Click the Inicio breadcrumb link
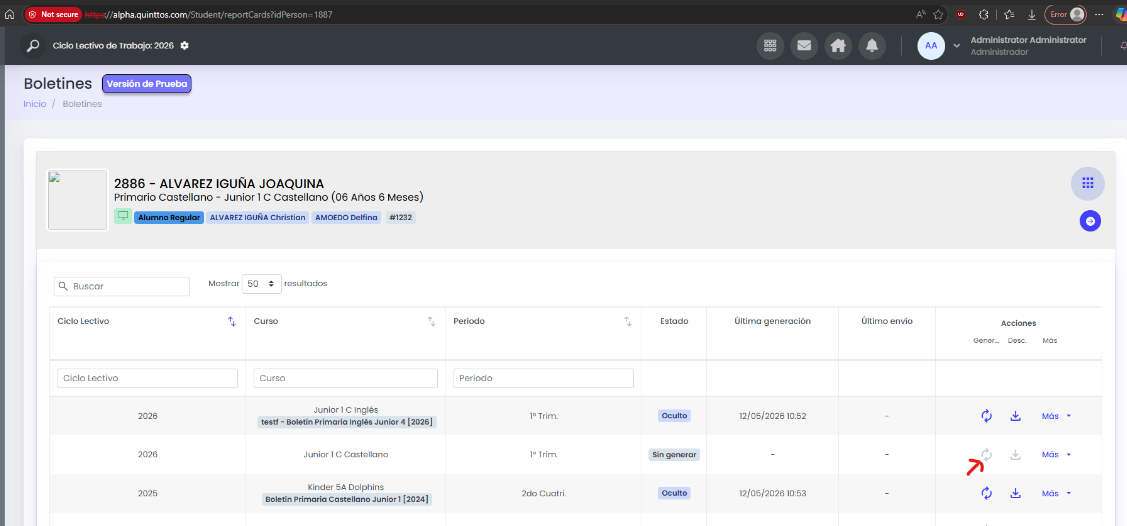1127x526 pixels. click(x=34, y=103)
